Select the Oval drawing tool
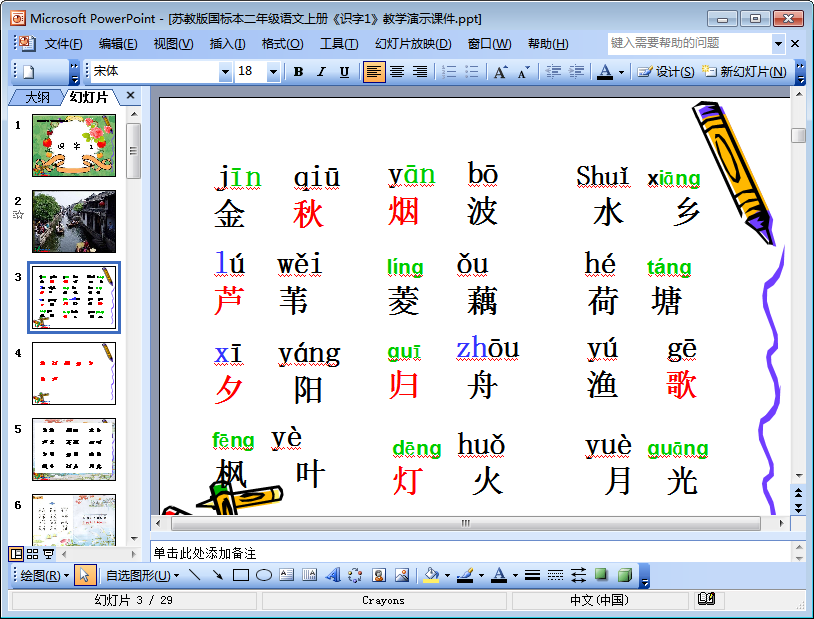Image resolution: width=814 pixels, height=619 pixels. 264,575
